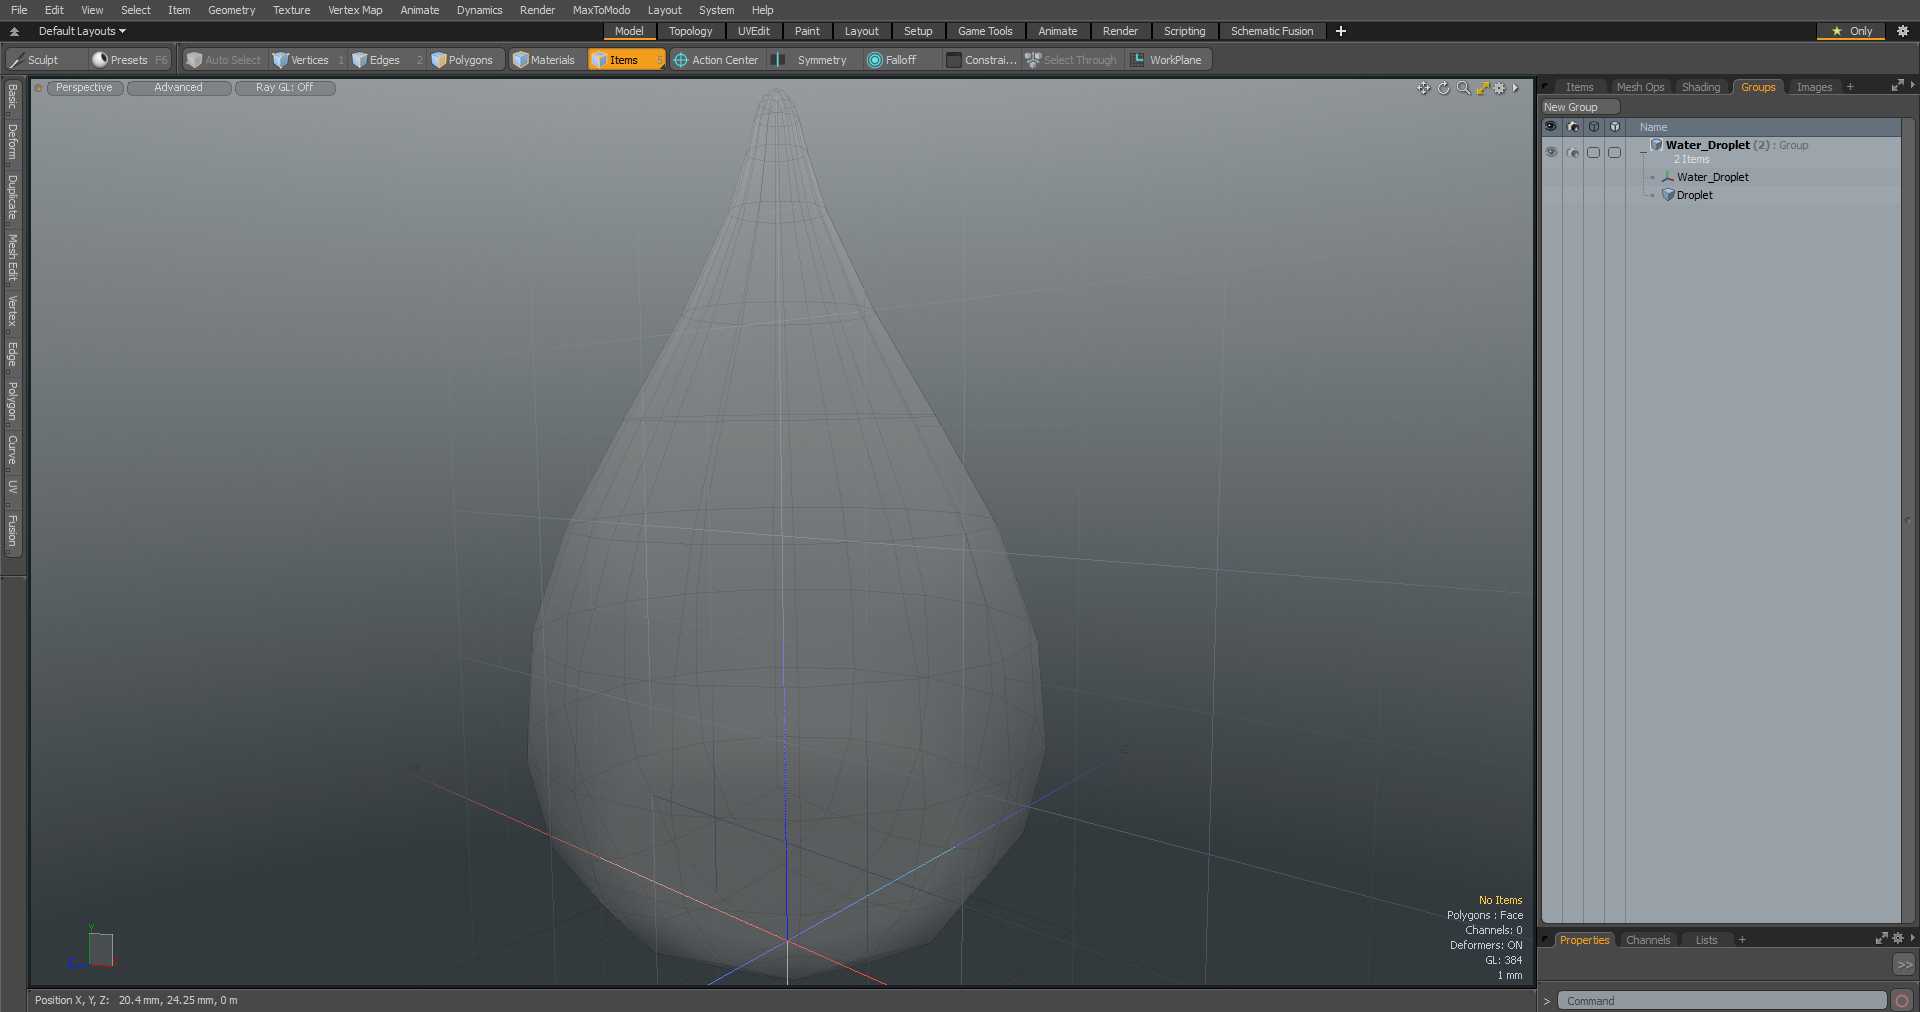Toggle last checkbox on Water_Droplet group row
The image size is (1920, 1012).
[1615, 152]
